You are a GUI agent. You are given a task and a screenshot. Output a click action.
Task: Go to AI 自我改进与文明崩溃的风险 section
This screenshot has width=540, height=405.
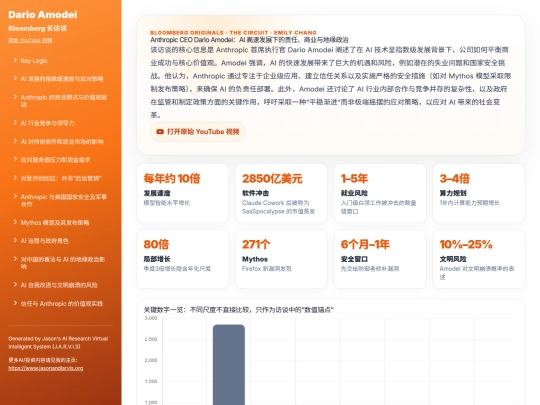[59, 285]
